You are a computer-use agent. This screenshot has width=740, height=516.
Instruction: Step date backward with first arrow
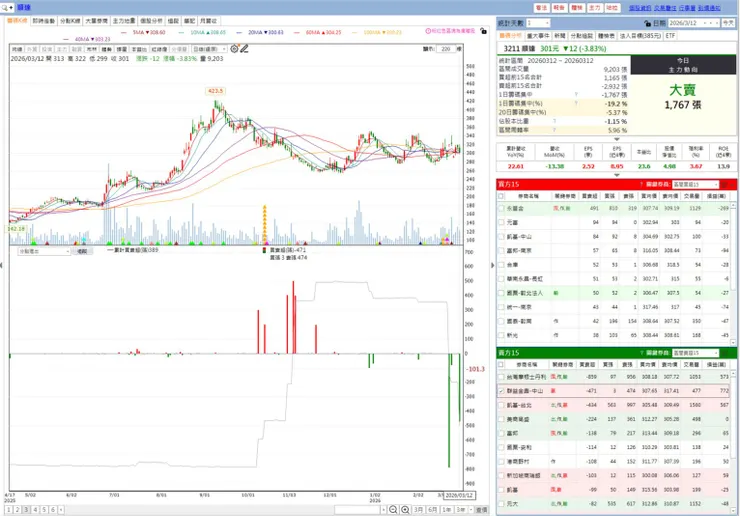706,23
